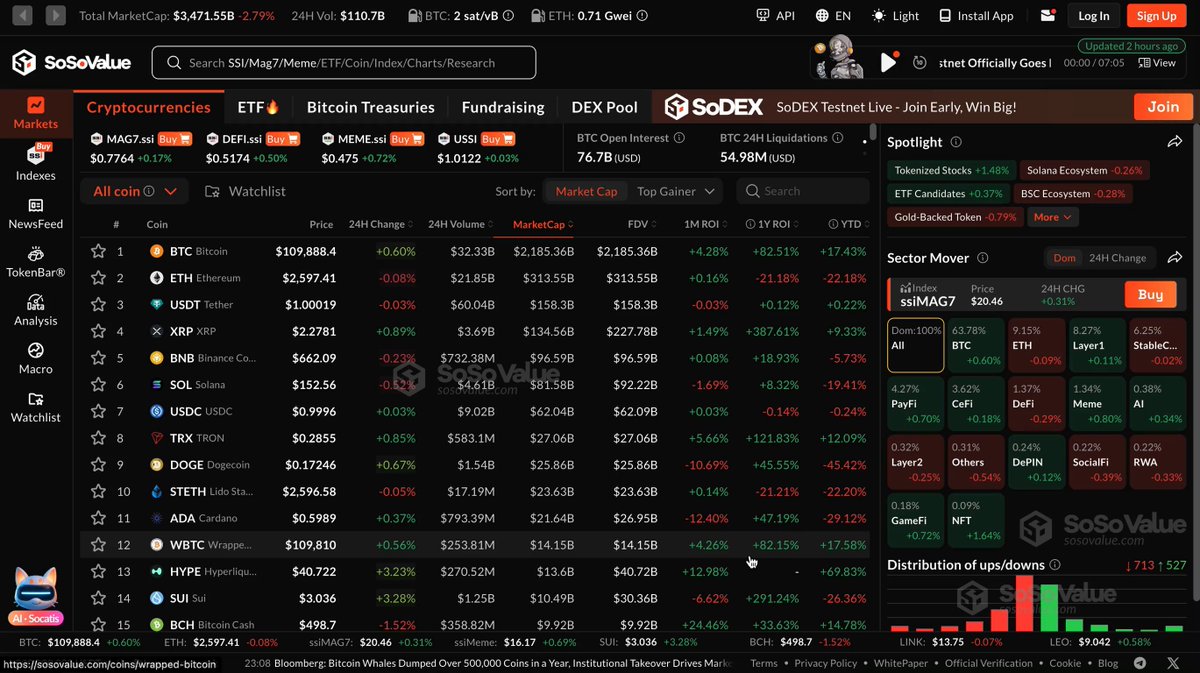Click the Sign Up button
The height and width of the screenshot is (673, 1200).
coord(1156,16)
